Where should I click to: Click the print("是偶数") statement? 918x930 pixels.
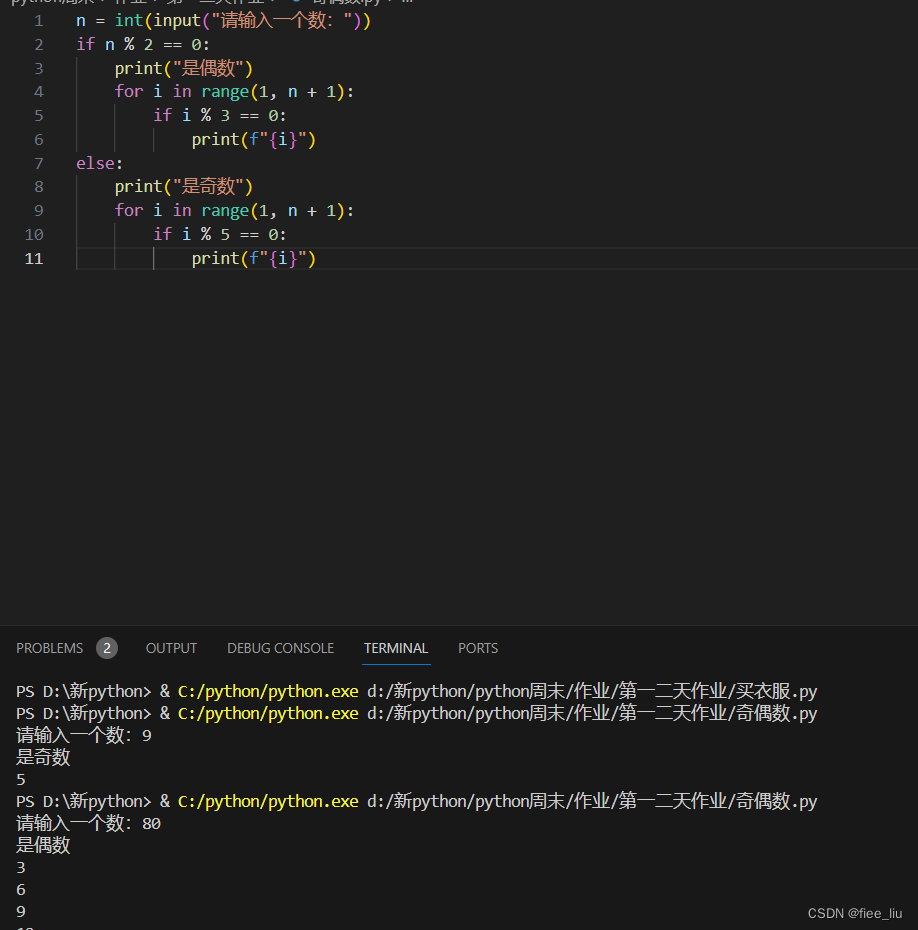pyautogui.click(x=184, y=68)
